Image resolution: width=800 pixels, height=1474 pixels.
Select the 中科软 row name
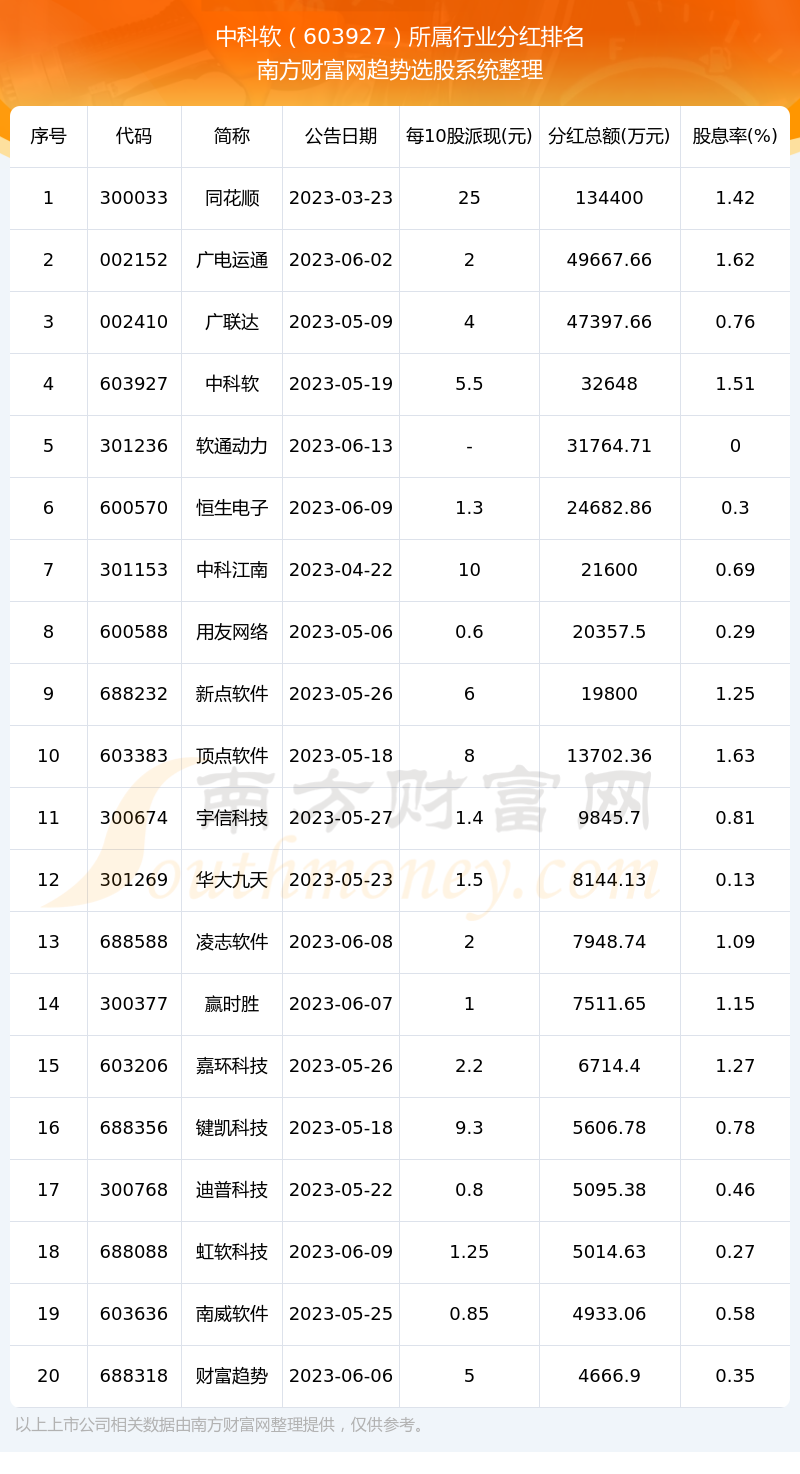[232, 384]
